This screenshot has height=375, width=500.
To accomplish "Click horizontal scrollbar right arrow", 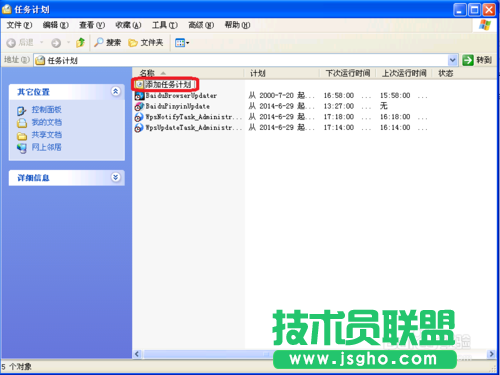I will tap(491, 354).
